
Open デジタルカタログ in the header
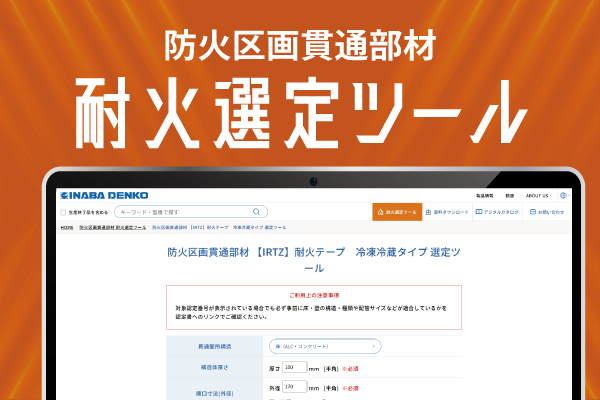click(497, 212)
